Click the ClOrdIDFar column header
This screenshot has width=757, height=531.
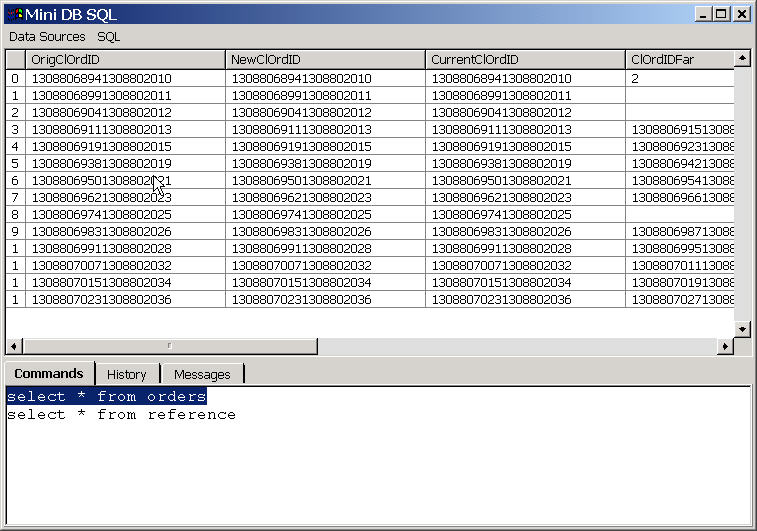(680, 60)
